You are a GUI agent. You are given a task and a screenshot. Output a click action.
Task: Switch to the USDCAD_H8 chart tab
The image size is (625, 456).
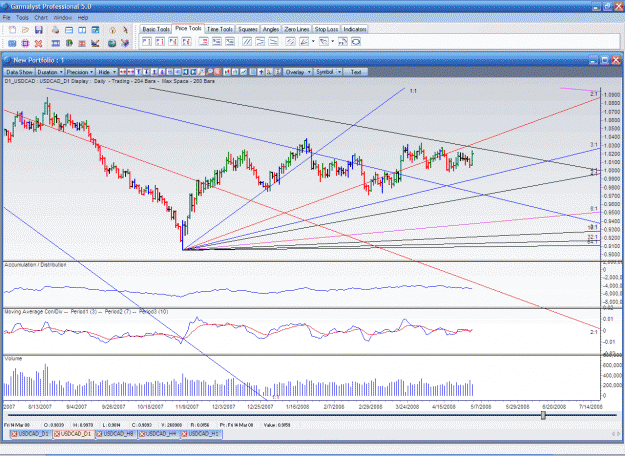116,434
